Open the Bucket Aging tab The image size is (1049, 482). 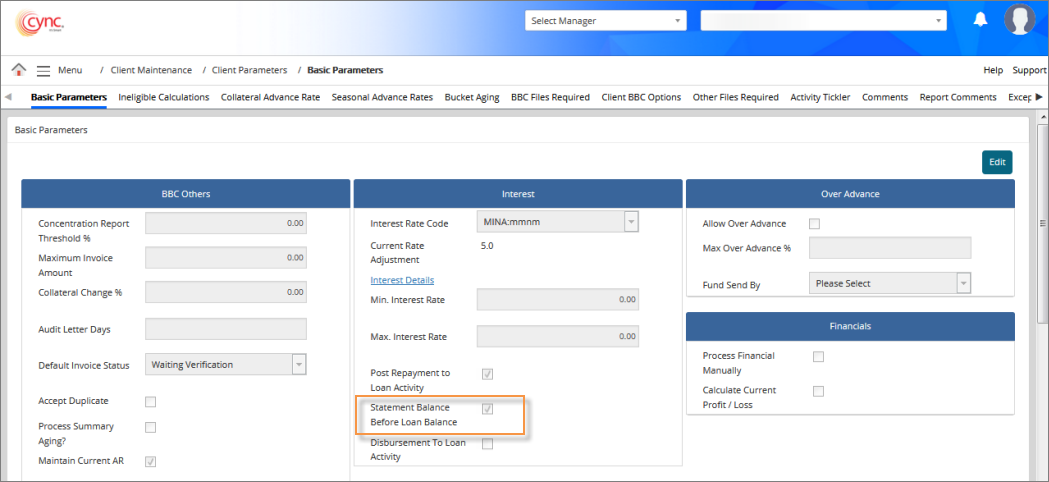pos(472,97)
